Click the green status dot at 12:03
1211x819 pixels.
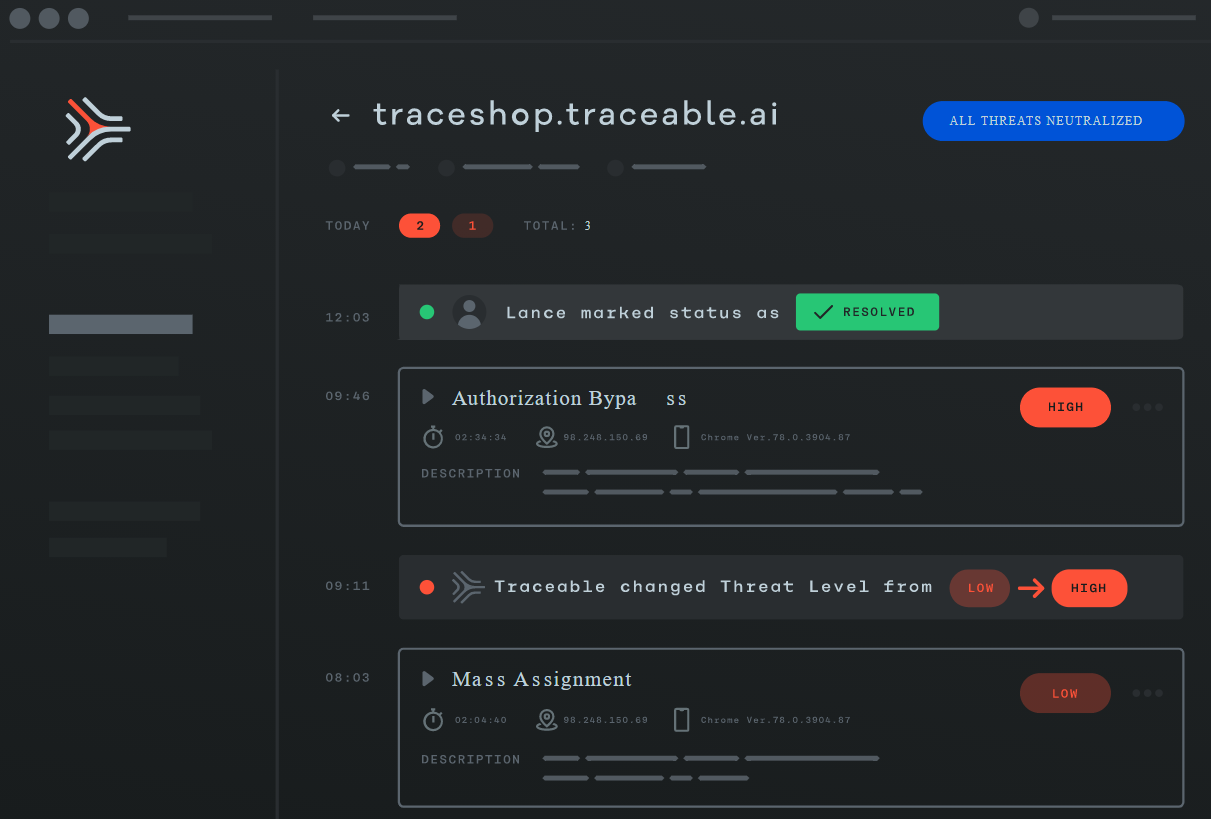pyautogui.click(x=427, y=312)
